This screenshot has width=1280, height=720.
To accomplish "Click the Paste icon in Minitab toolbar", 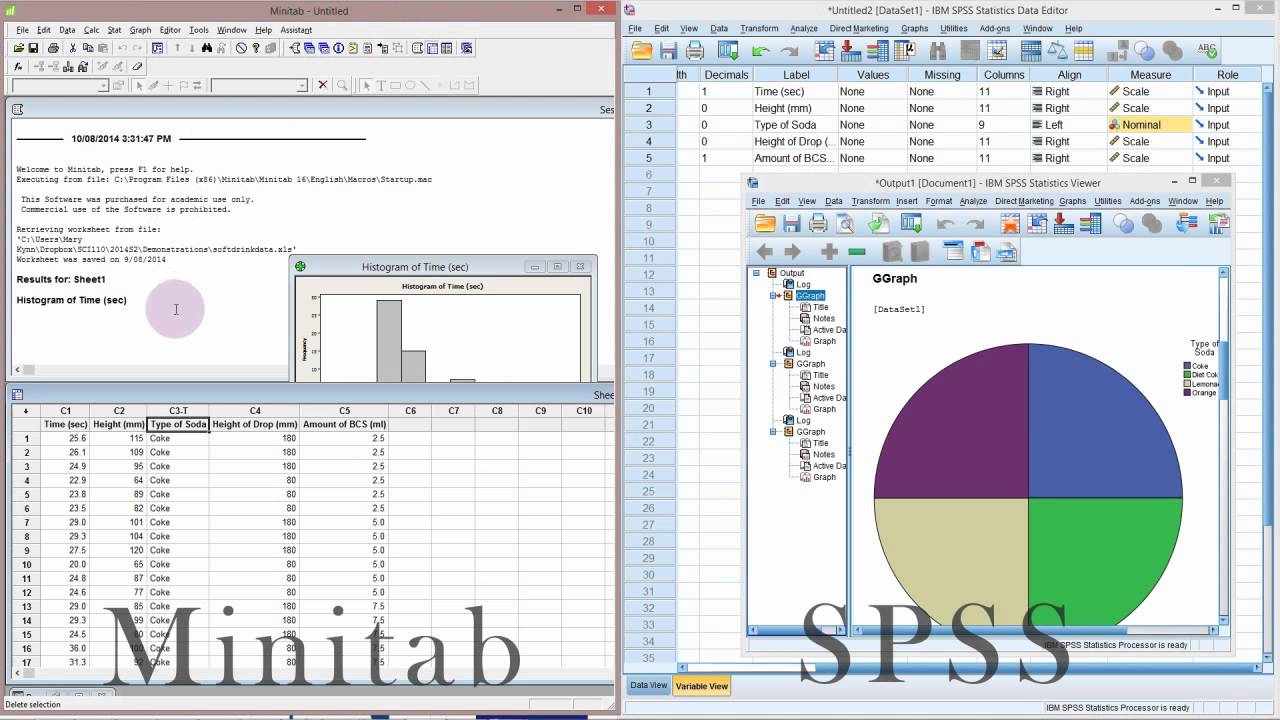I will [105, 48].
